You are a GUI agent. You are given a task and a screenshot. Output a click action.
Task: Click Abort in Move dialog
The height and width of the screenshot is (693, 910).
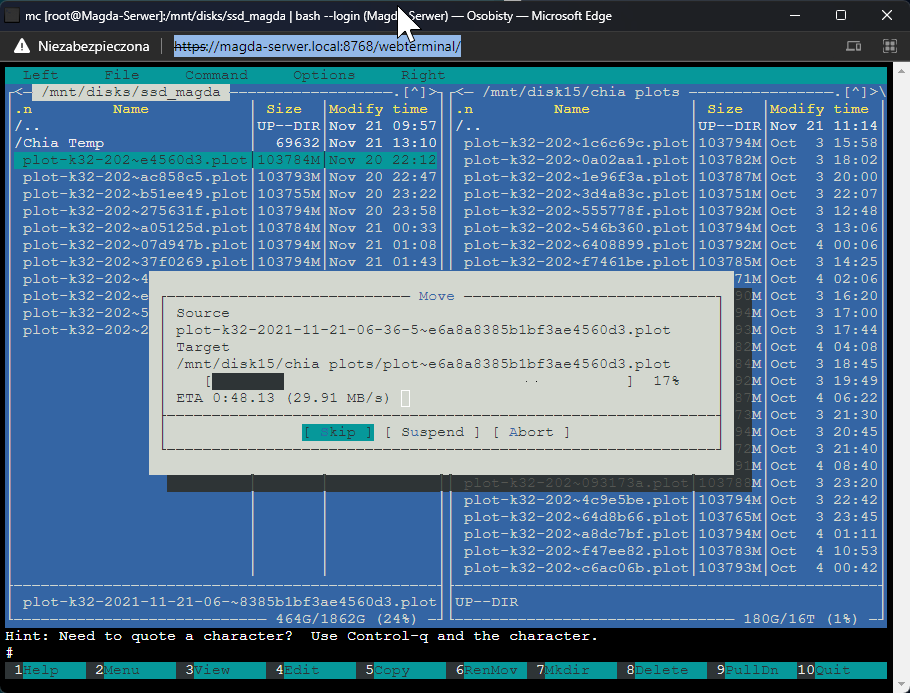point(531,432)
